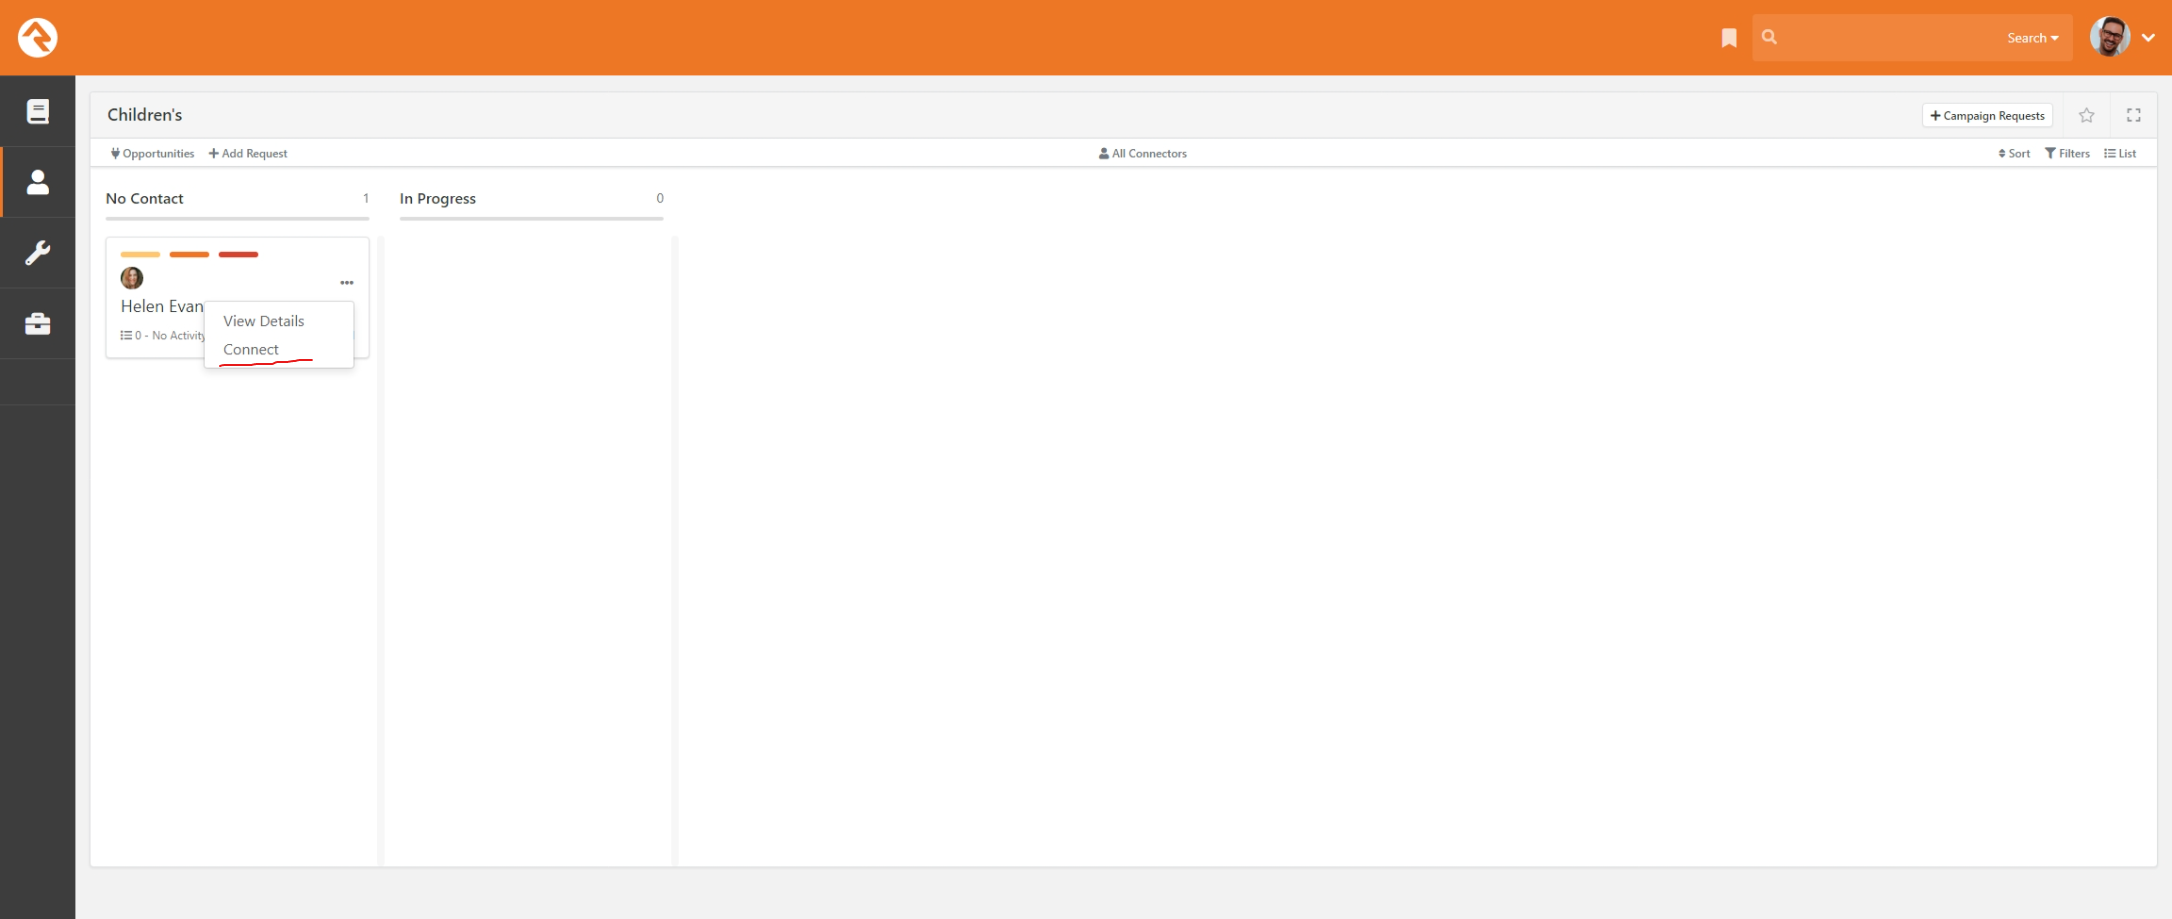Image resolution: width=2172 pixels, height=919 pixels.
Task: Choose Connect from the card menu
Action: pos(252,349)
